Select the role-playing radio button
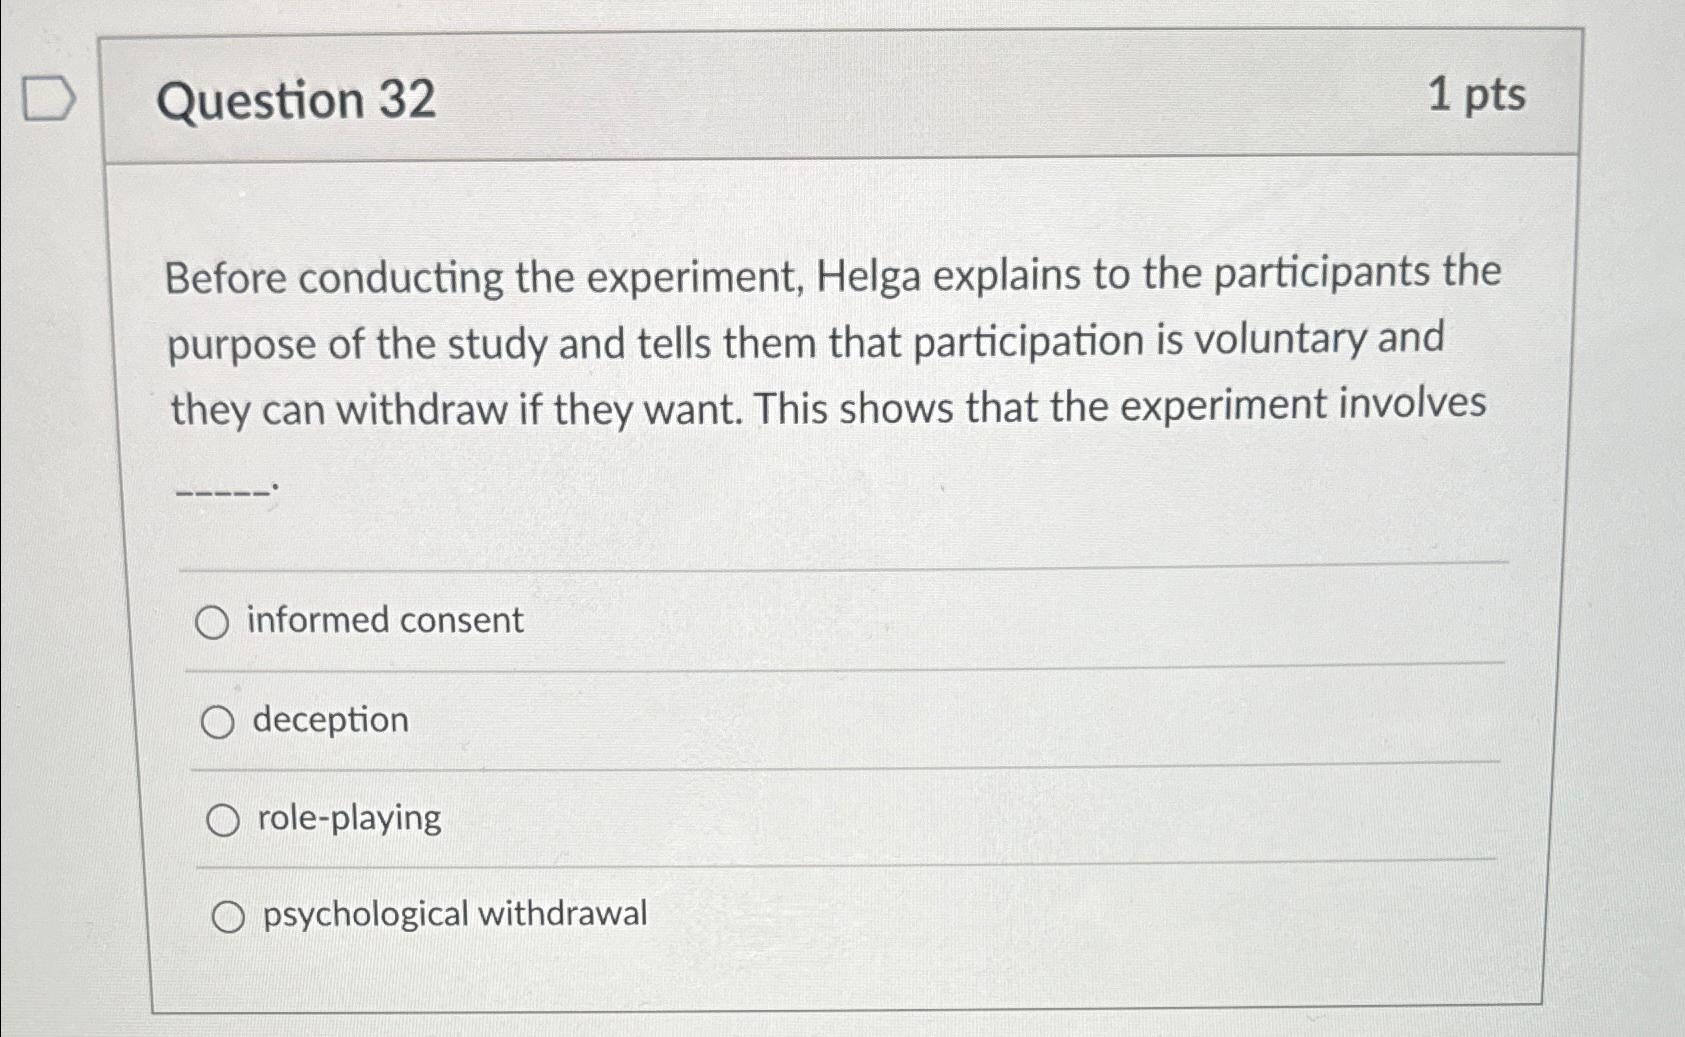1685x1037 pixels. [223, 820]
